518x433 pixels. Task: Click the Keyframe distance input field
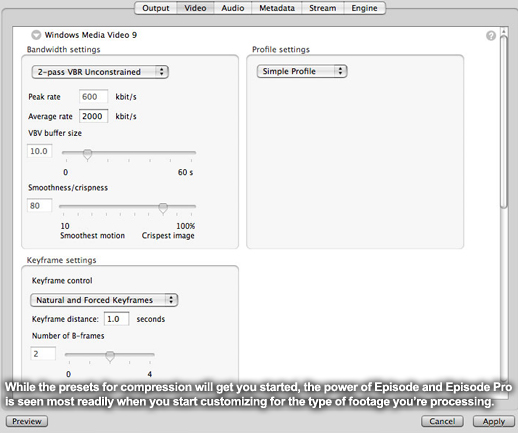(x=116, y=319)
